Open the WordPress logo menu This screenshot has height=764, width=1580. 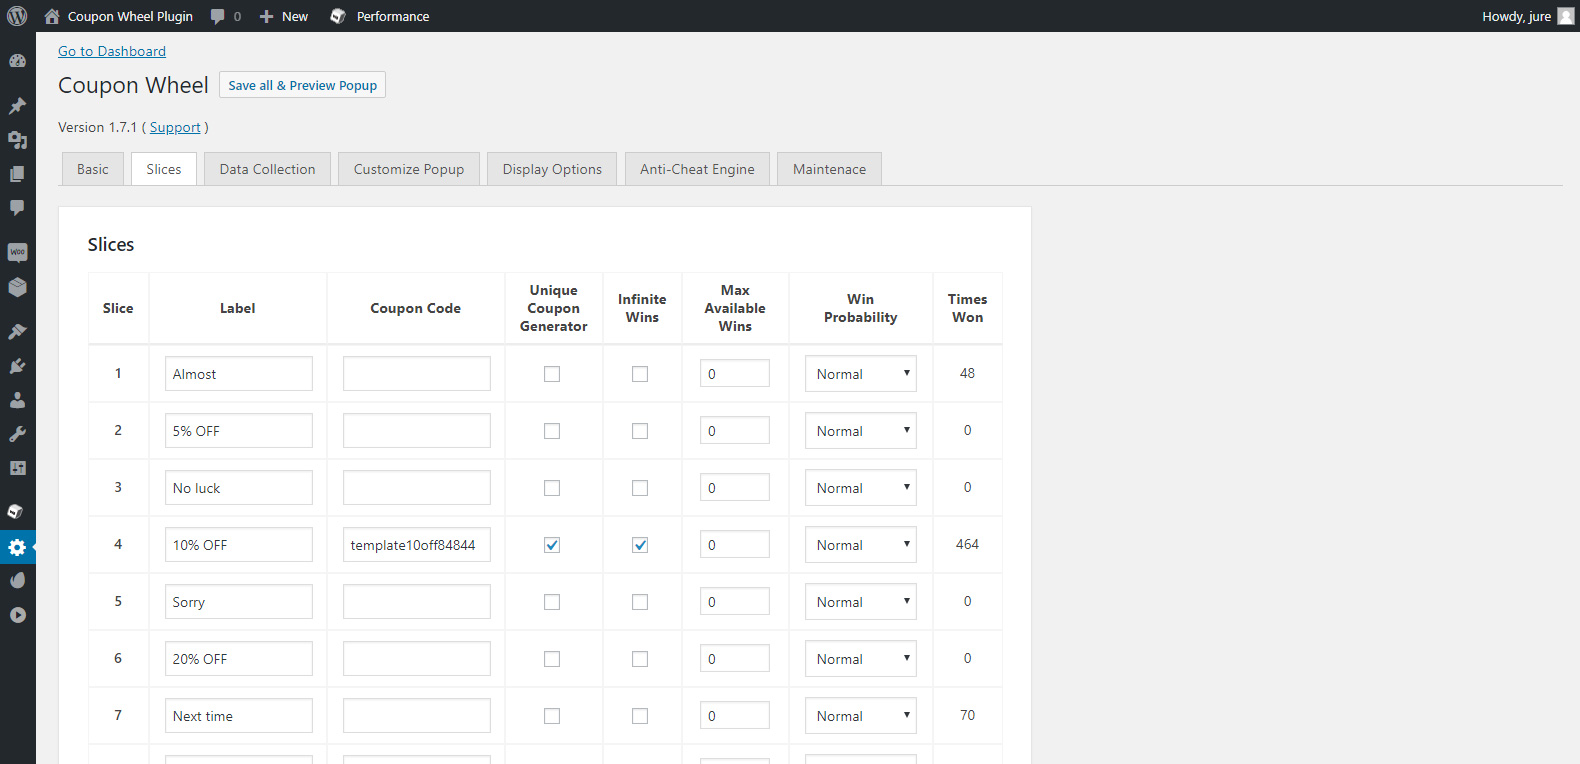point(17,16)
